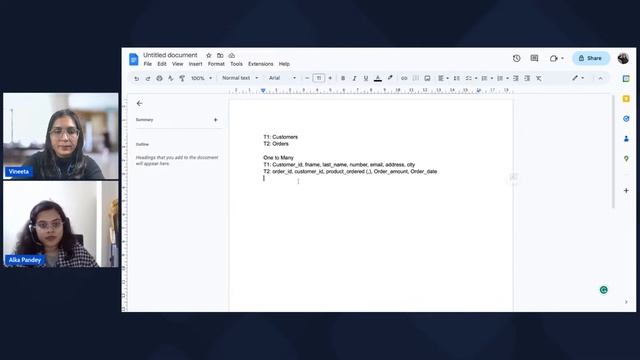Undo the last edit
This screenshot has height=360, width=640.
point(137,78)
